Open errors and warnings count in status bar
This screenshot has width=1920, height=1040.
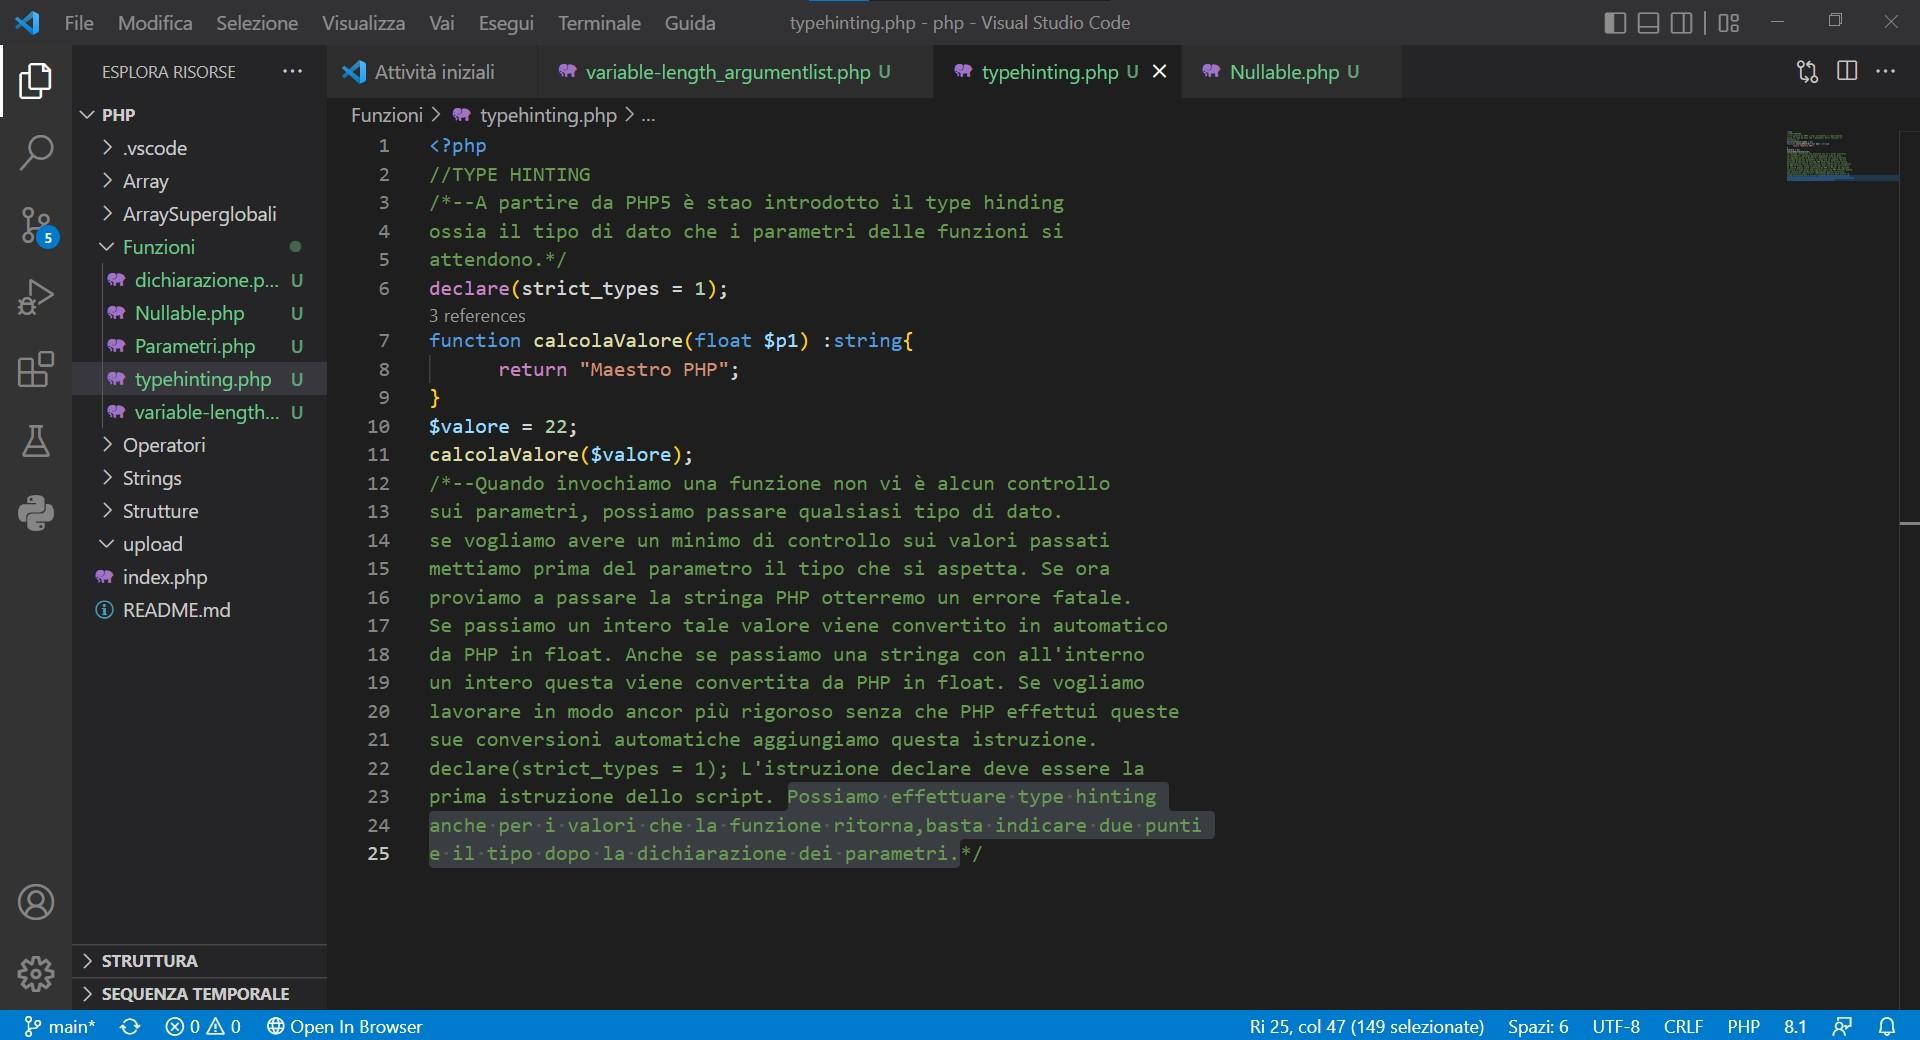click(x=203, y=1026)
